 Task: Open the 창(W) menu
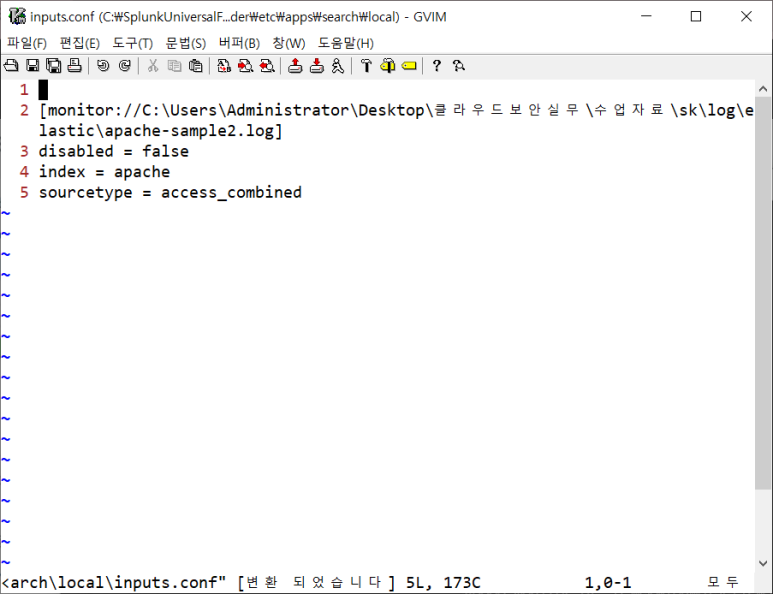[x=289, y=43]
